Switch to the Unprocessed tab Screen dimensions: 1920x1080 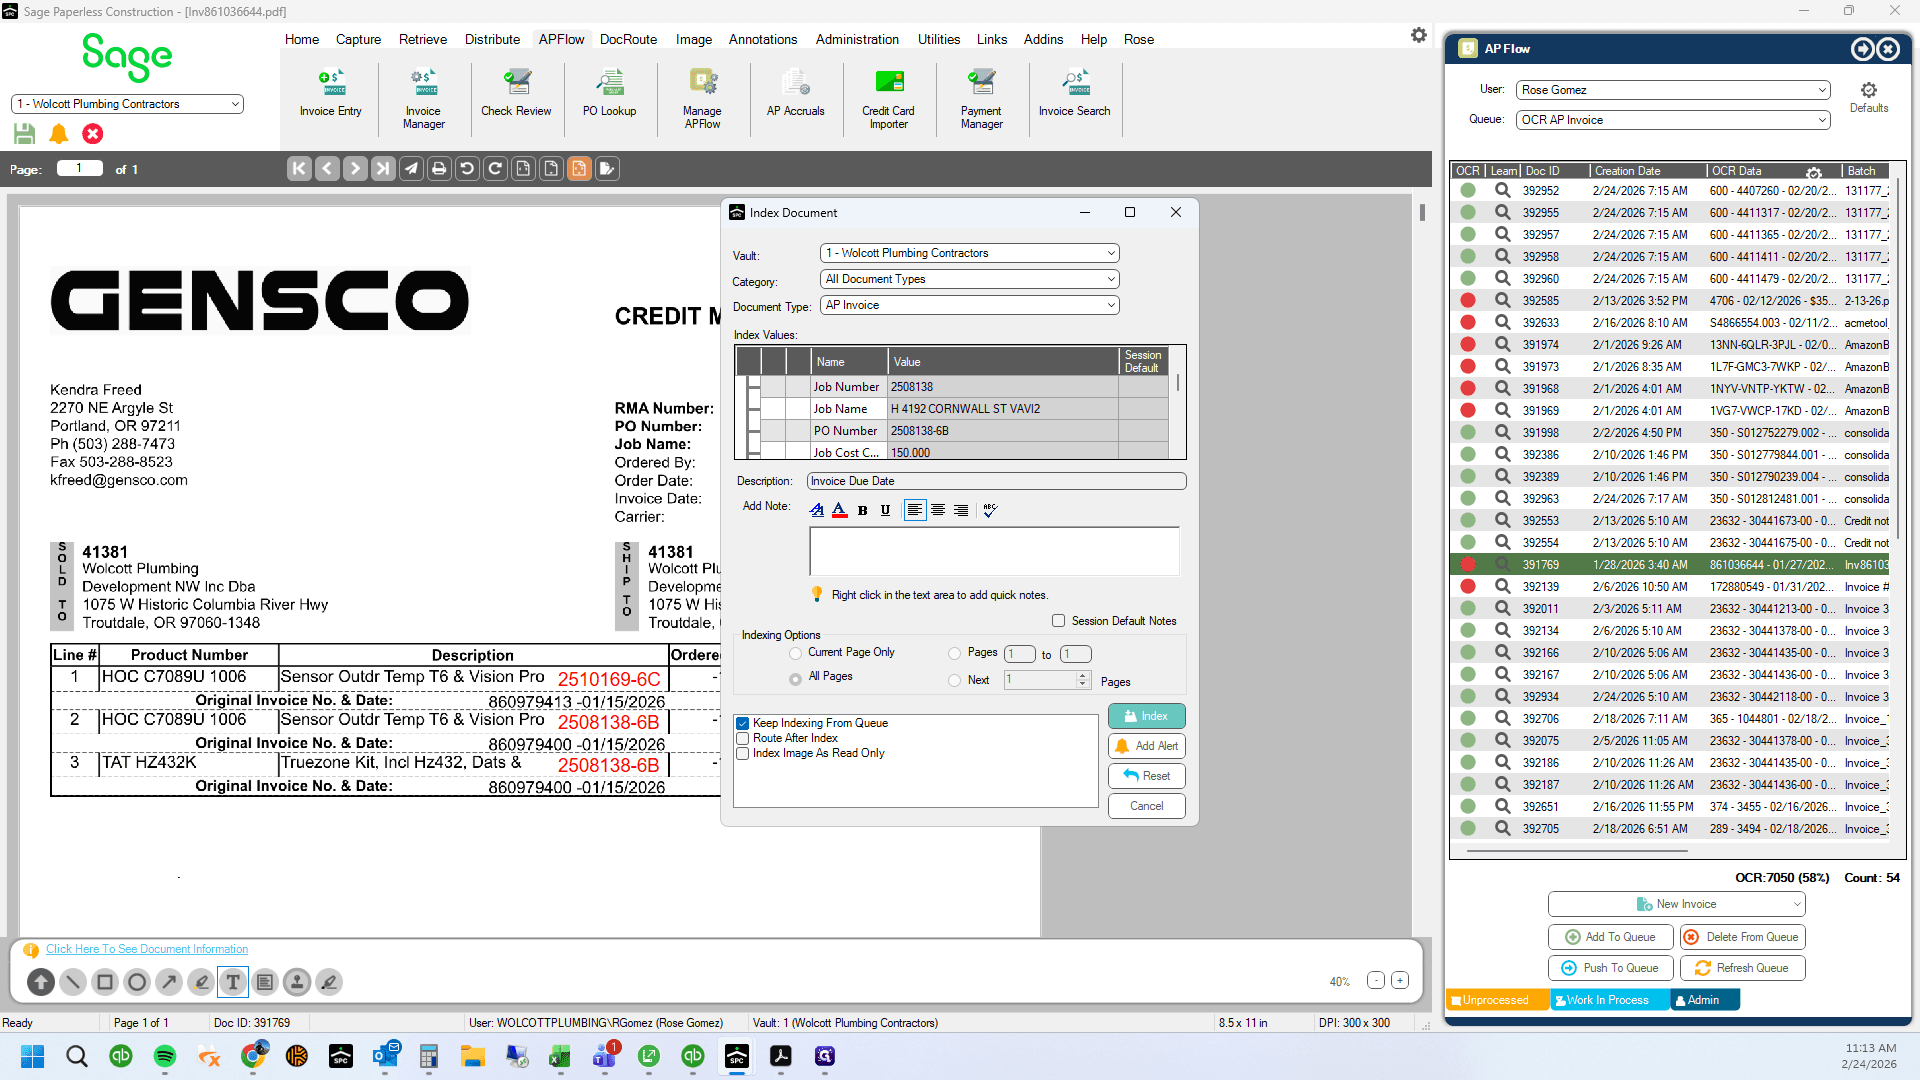coord(1497,1000)
